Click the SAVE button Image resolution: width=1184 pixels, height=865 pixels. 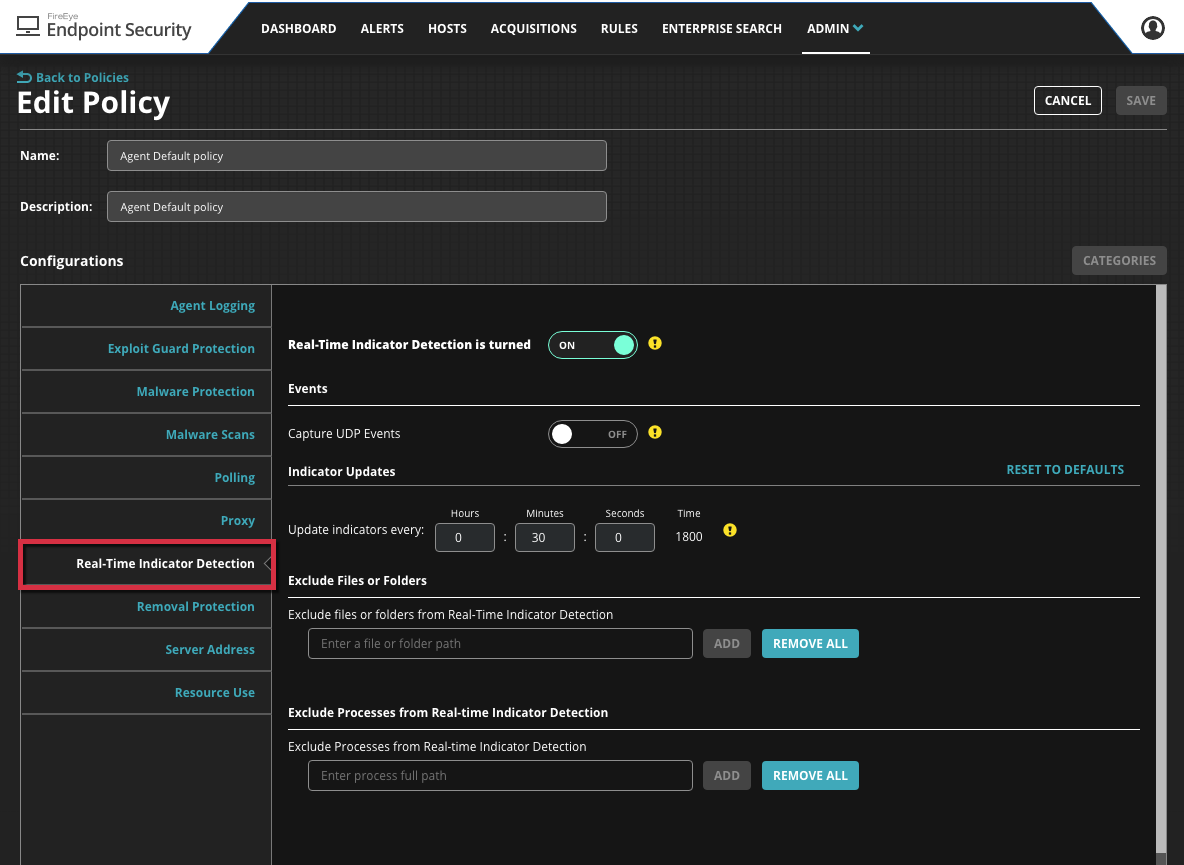pyautogui.click(x=1141, y=100)
